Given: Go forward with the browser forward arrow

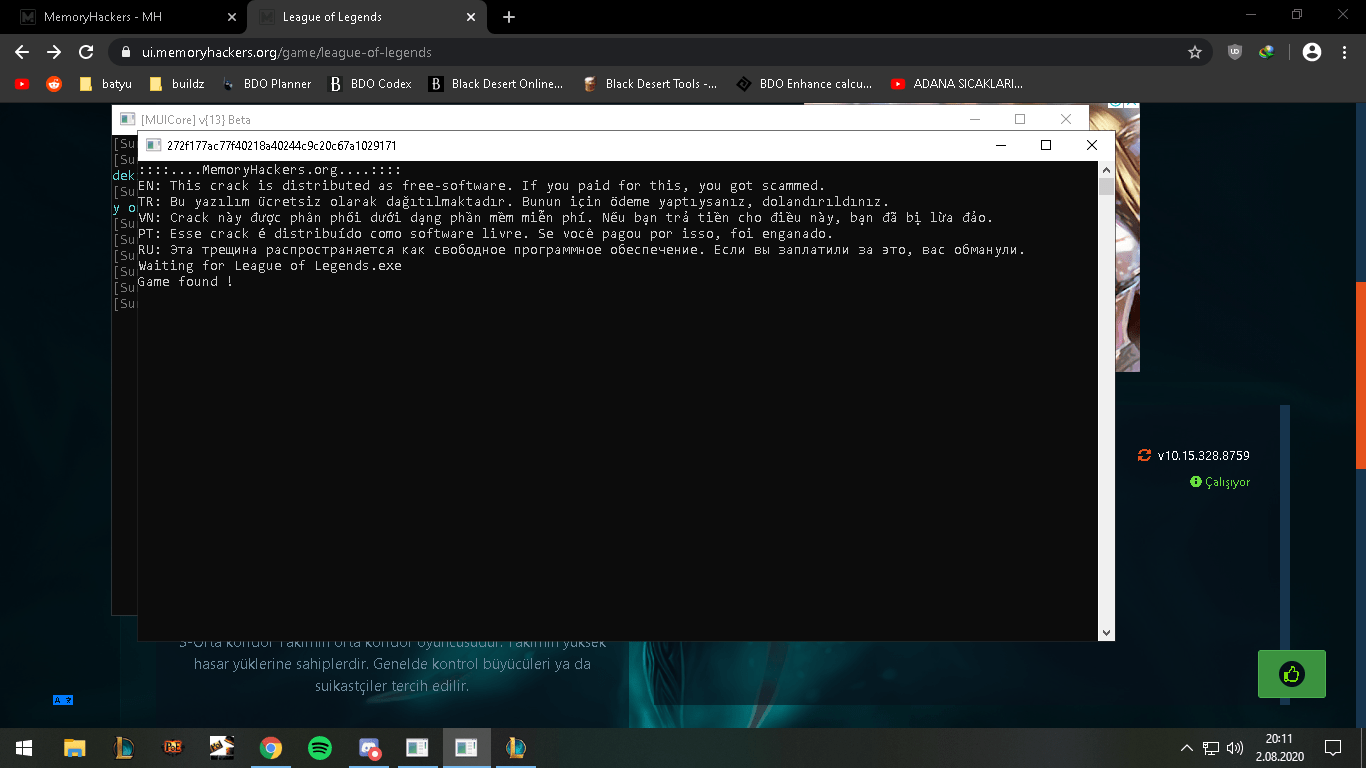Looking at the screenshot, I should point(54,52).
